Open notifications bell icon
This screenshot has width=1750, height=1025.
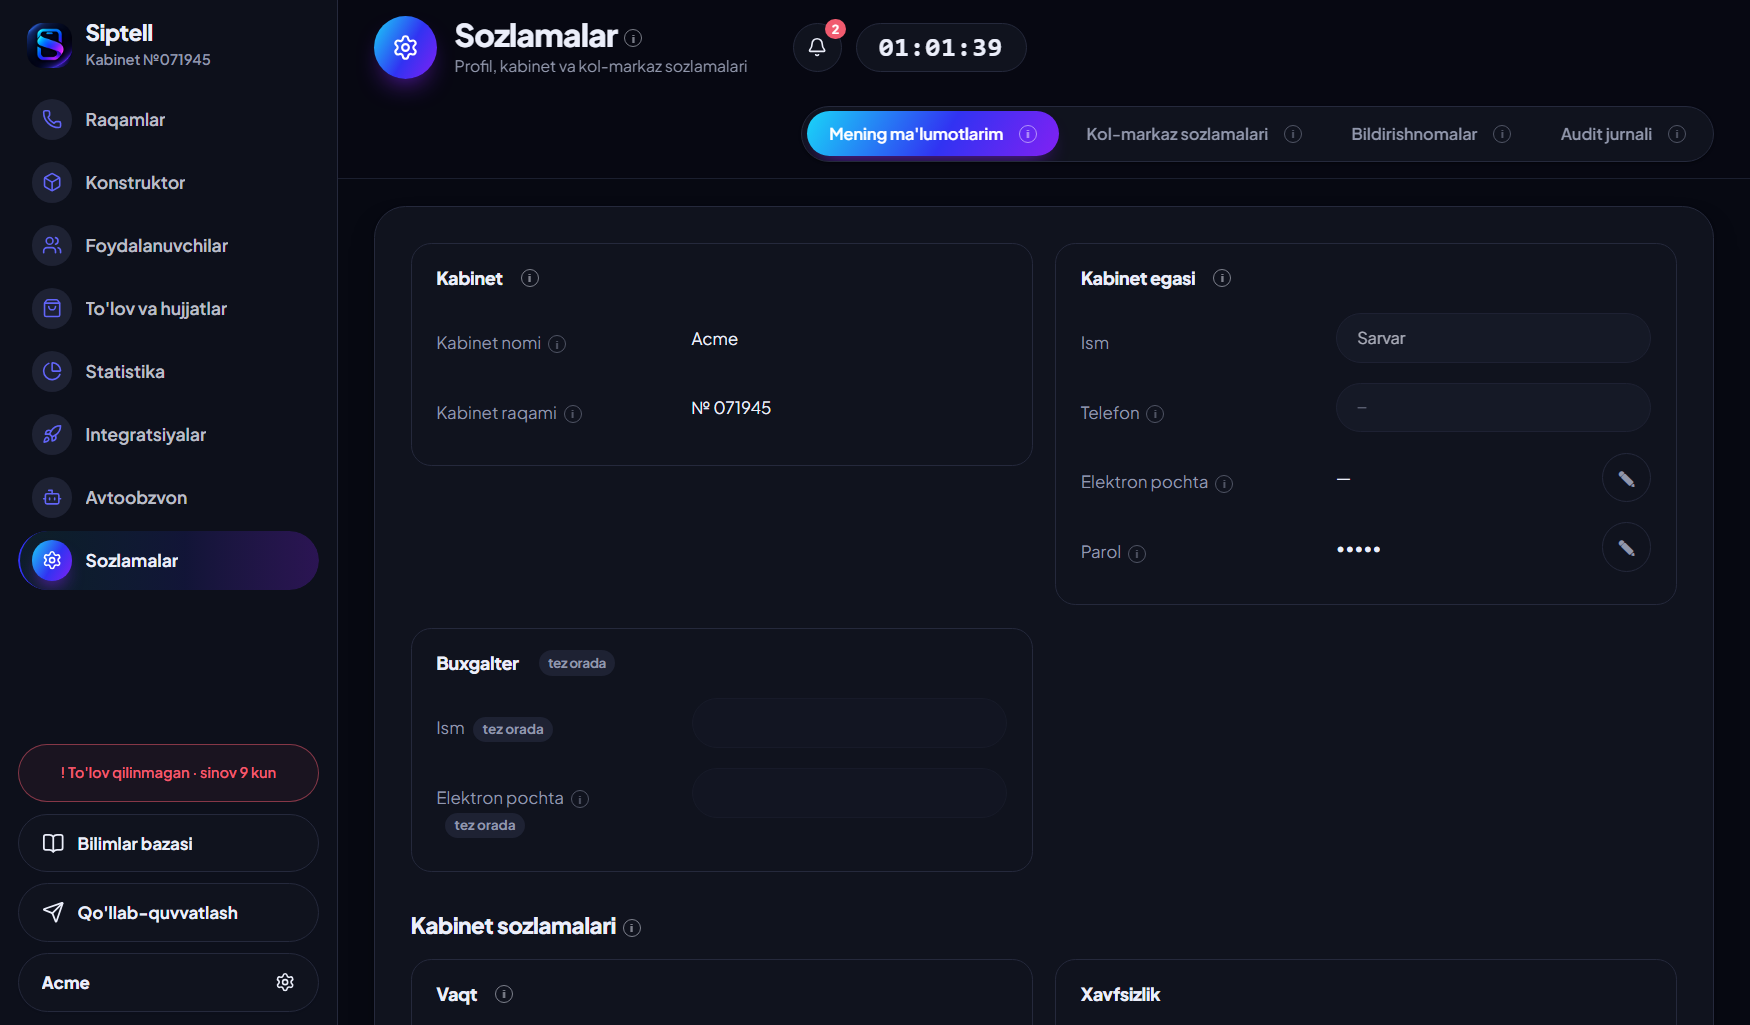click(x=817, y=47)
